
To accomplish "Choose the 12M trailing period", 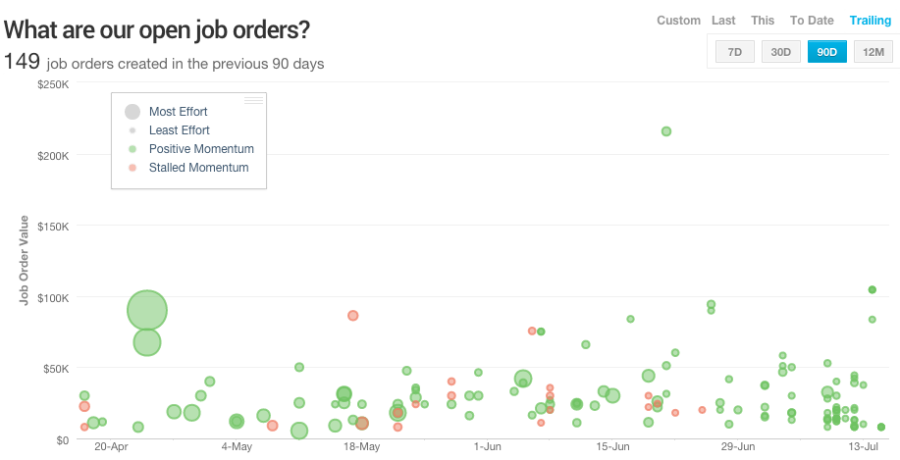I will tap(873, 52).
